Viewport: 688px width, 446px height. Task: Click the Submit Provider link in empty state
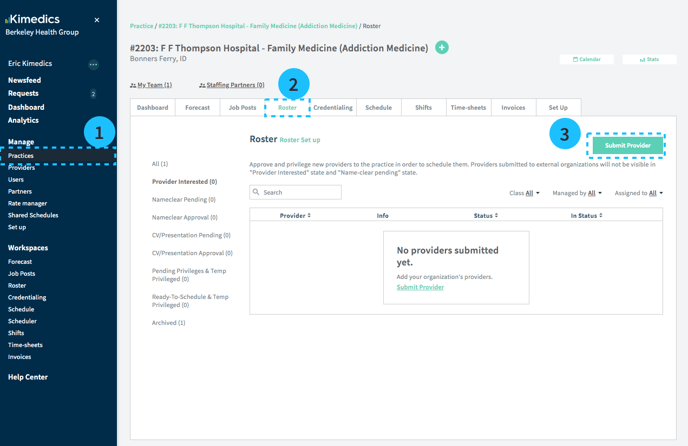click(x=420, y=287)
